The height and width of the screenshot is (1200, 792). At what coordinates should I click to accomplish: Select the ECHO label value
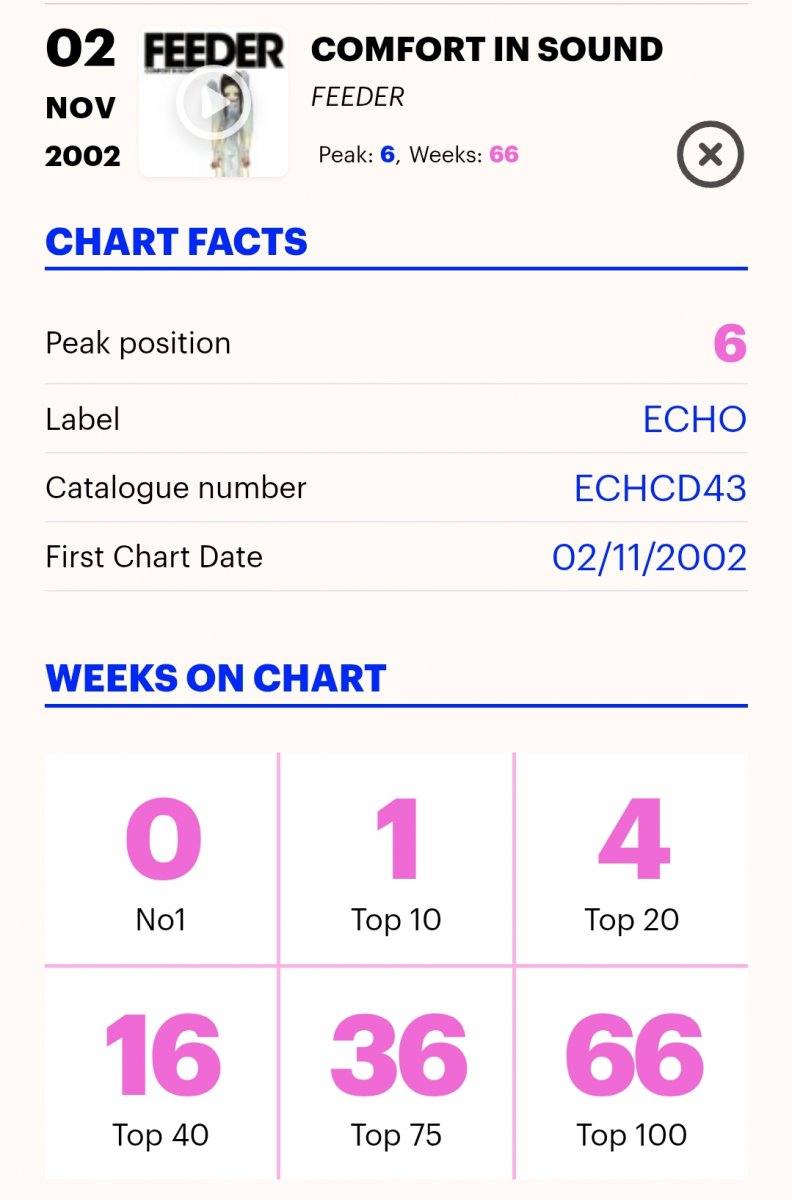[695, 419]
